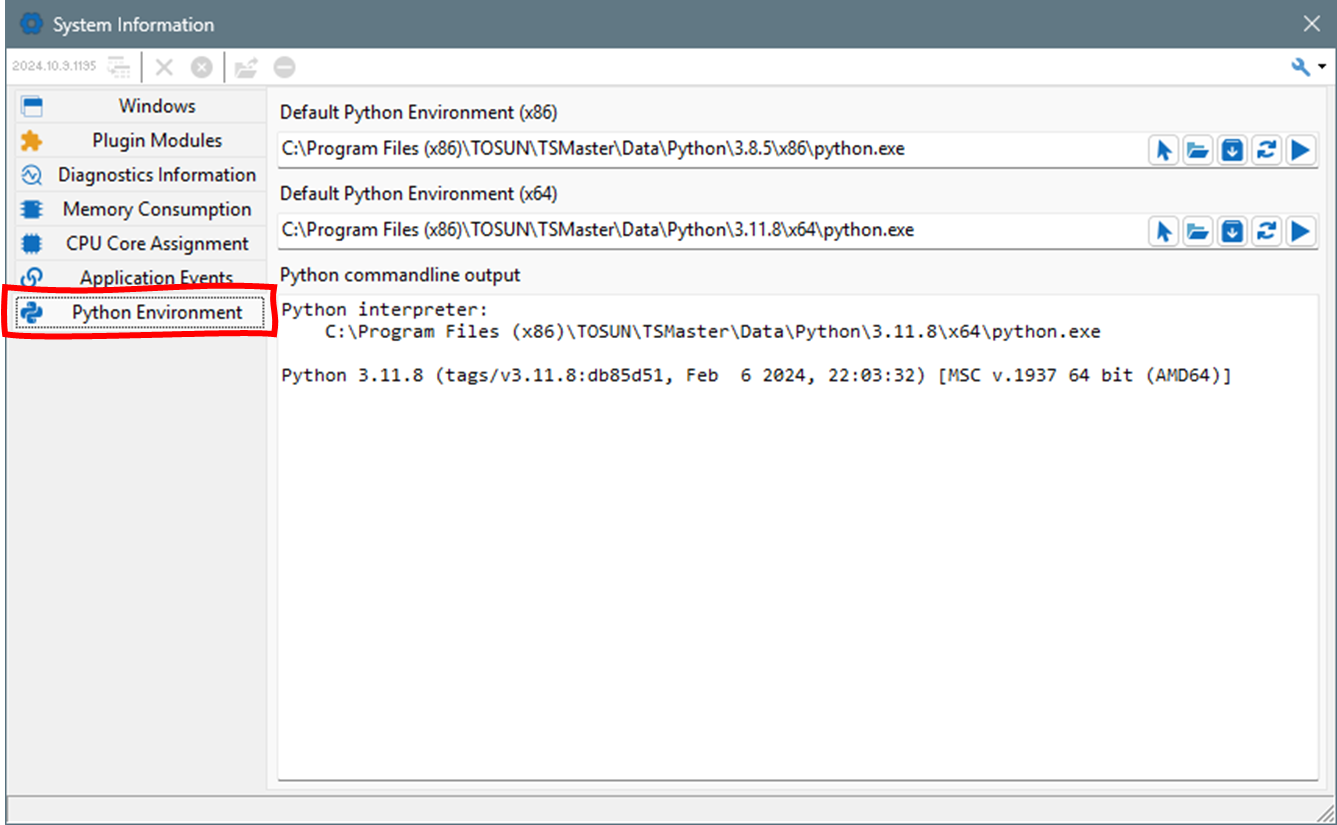Click the grayed folder export icon in the toolbar
The image size is (1337, 825).
tap(246, 67)
